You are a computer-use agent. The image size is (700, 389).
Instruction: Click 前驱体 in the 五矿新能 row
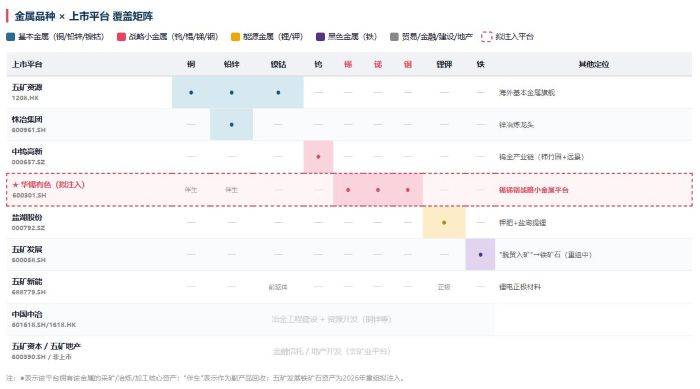point(278,287)
